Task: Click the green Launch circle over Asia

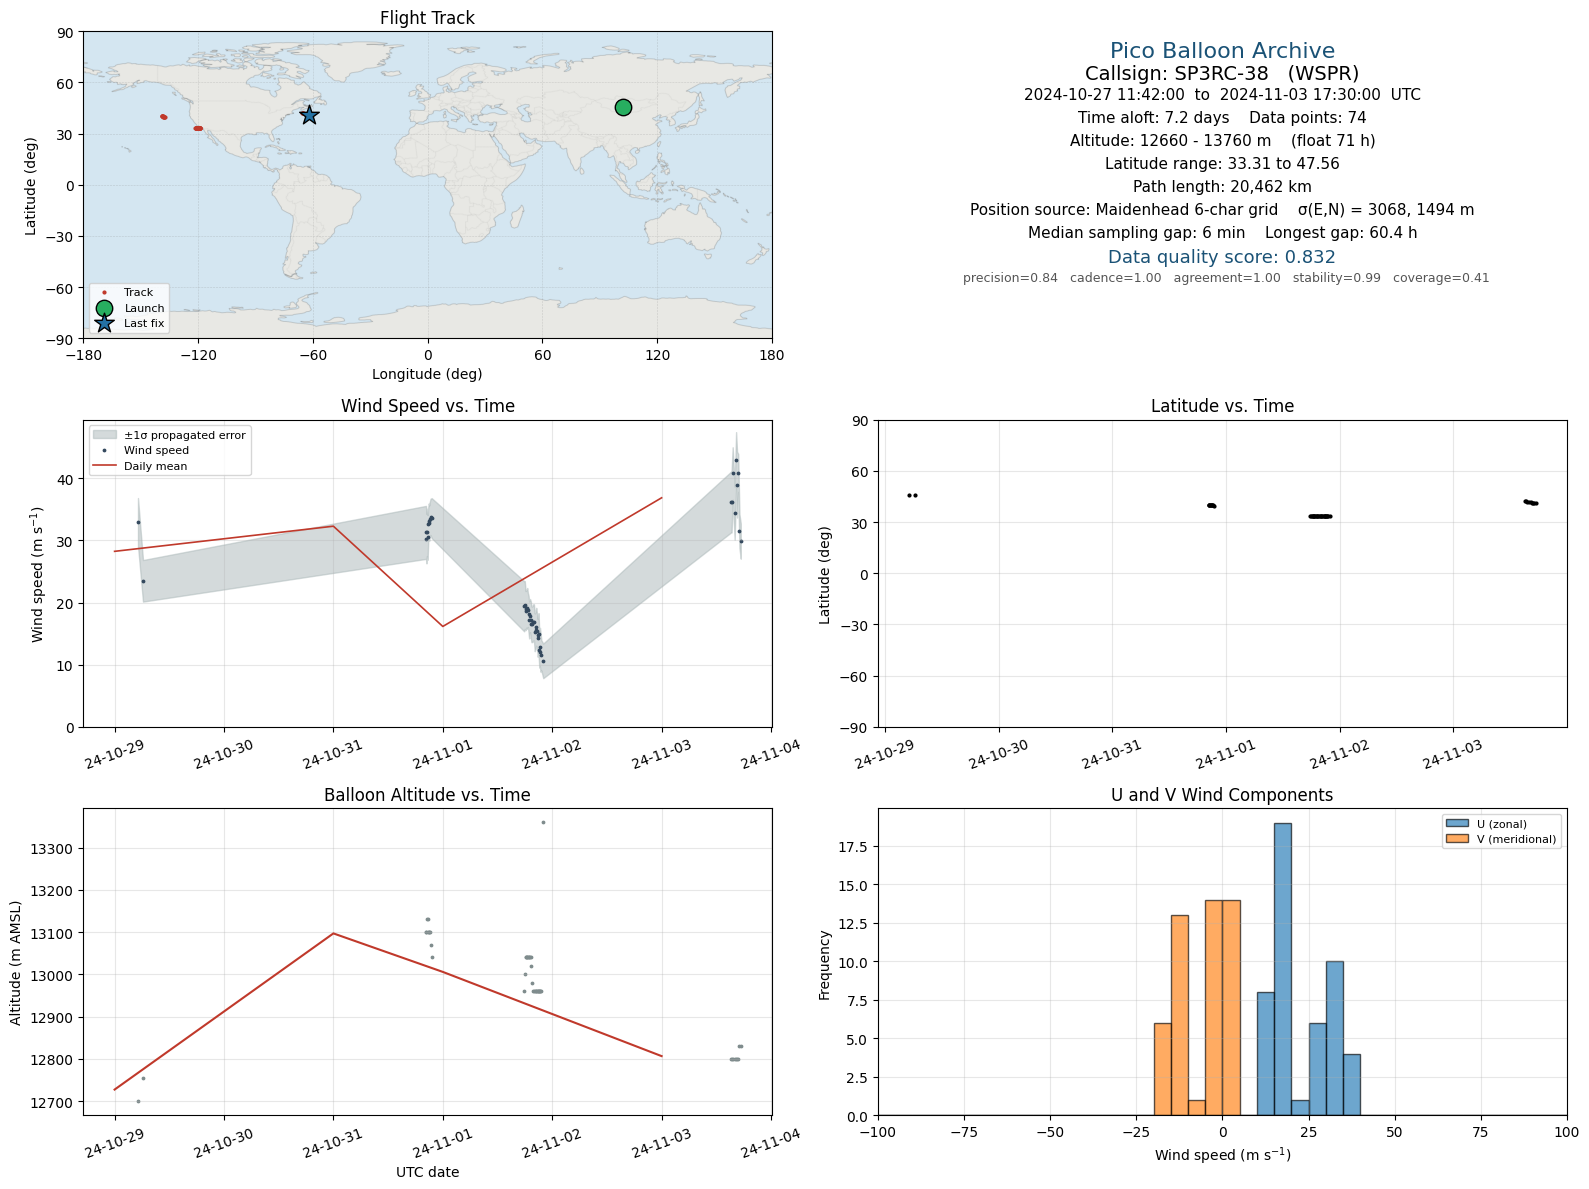Action: pyautogui.click(x=623, y=107)
